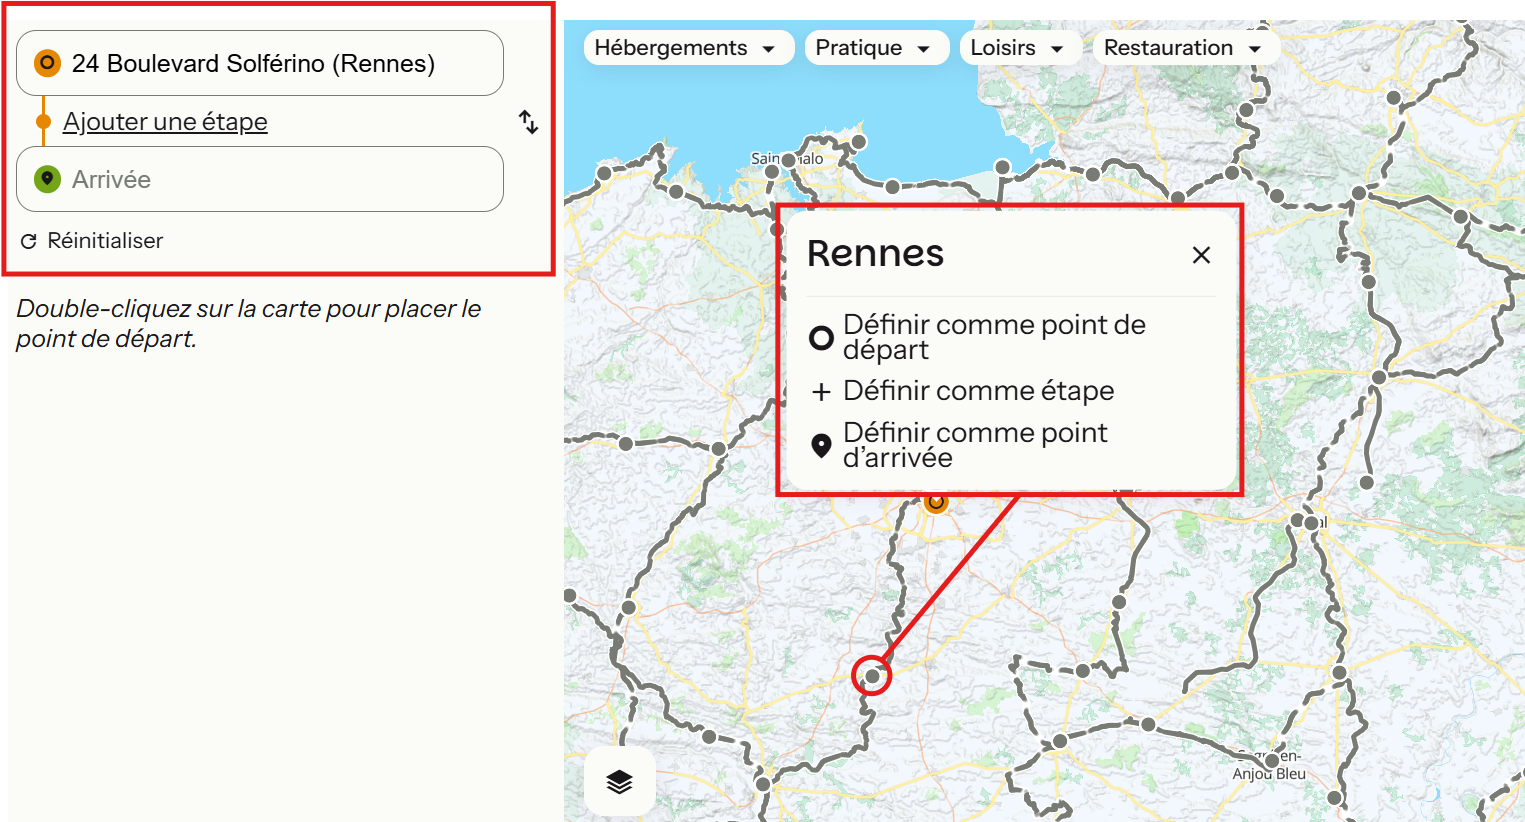Viewport: 1525px width, 822px height.
Task: Focus the Arrivée input field
Action: [280, 179]
